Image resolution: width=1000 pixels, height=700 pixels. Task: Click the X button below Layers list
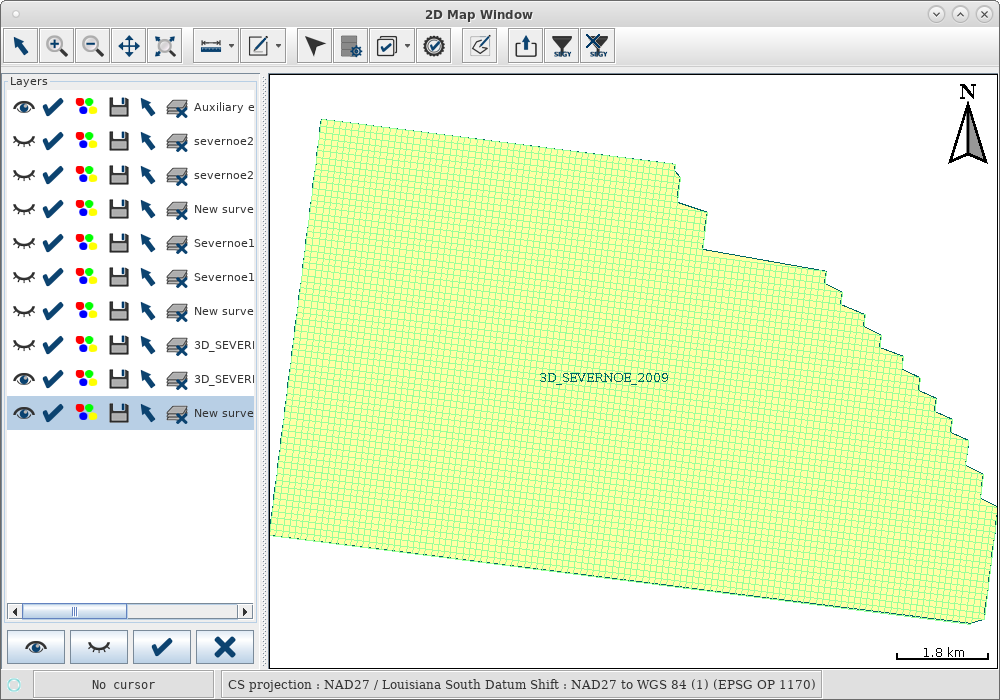[x=225, y=647]
